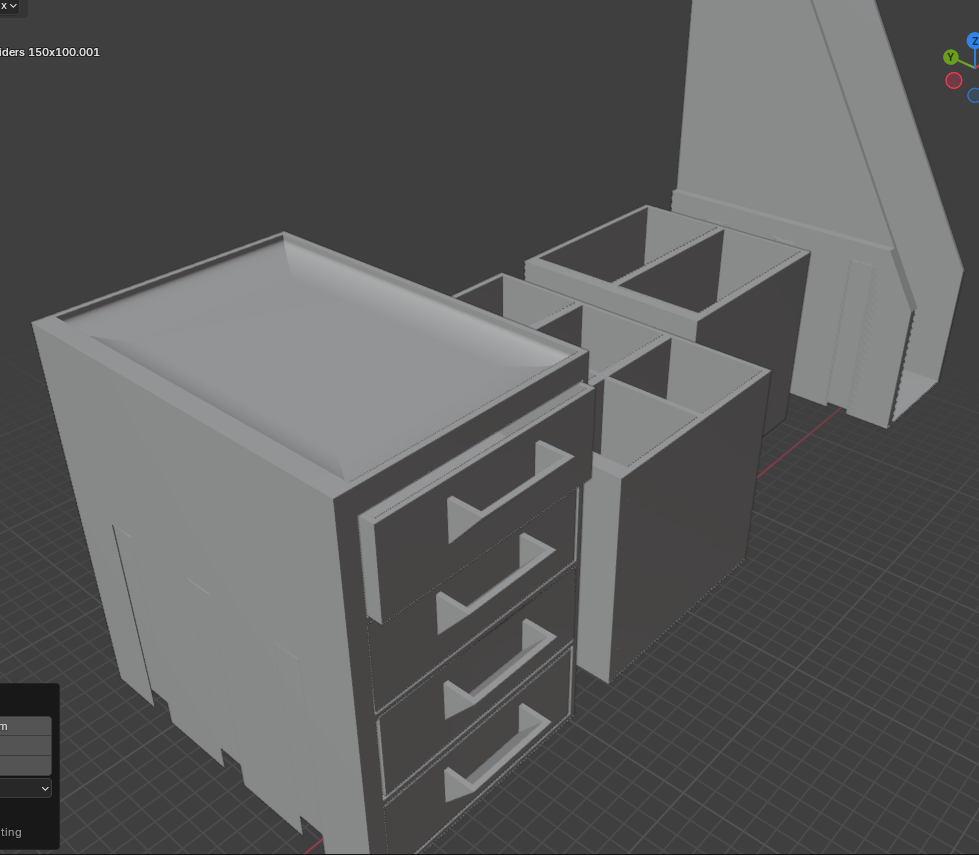The height and width of the screenshot is (855, 979).
Task: Click the green Y axis gizmo handle
Action: click(x=950, y=57)
